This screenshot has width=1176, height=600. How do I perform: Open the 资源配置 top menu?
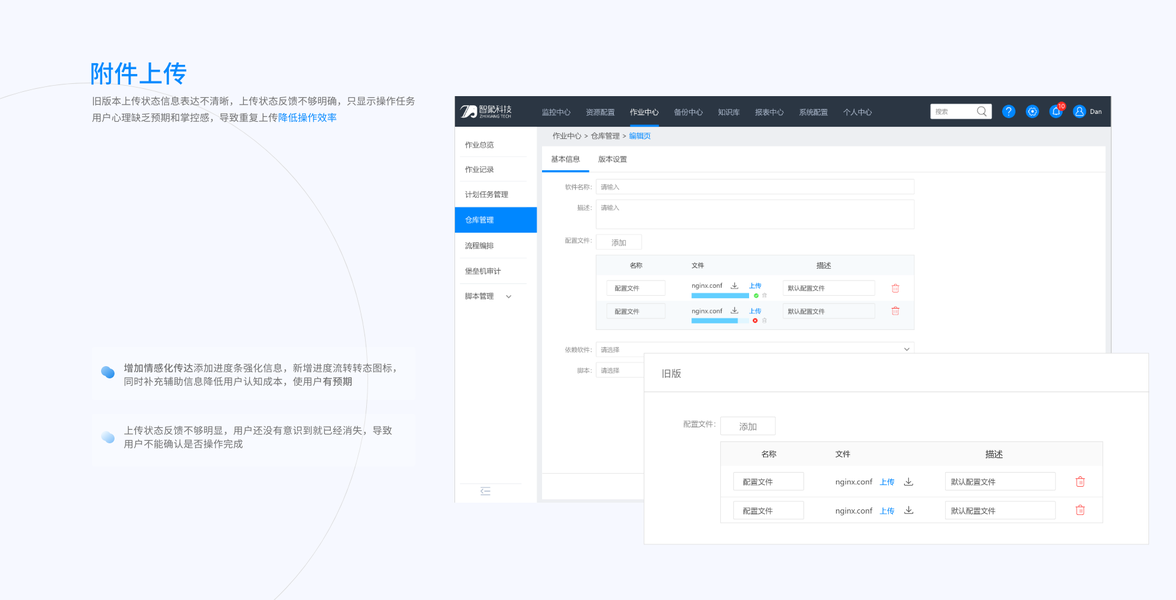pos(600,112)
